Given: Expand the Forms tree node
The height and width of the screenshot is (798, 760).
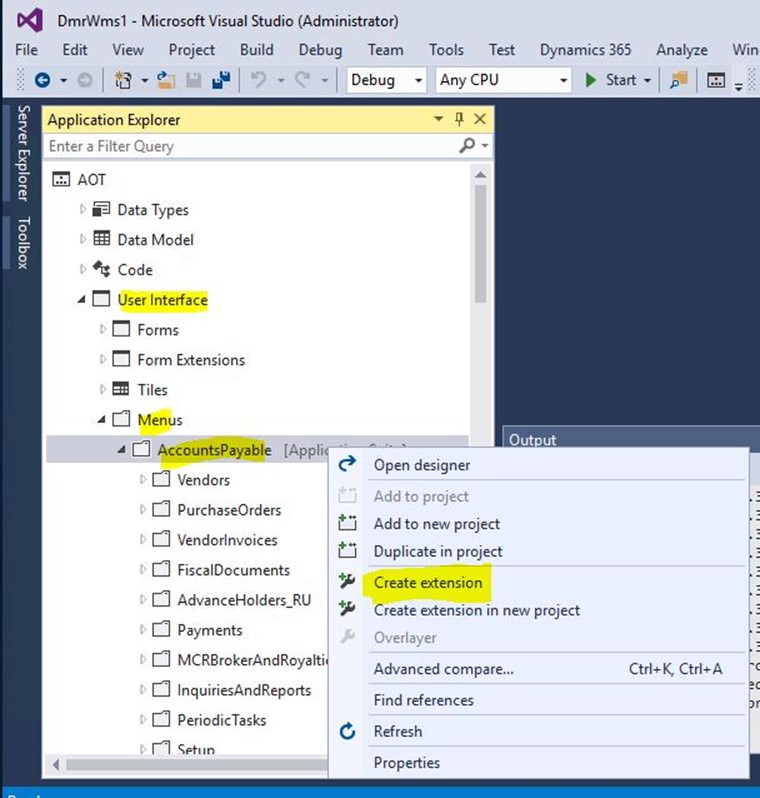Looking at the screenshot, I should point(102,329).
